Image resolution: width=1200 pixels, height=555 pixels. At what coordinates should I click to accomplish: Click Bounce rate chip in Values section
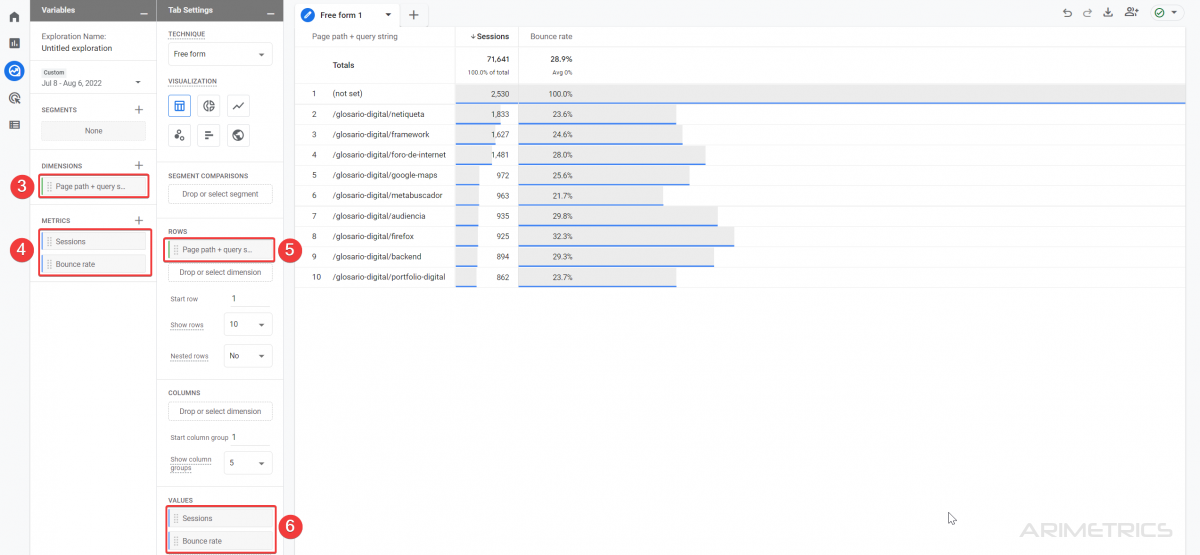point(220,541)
